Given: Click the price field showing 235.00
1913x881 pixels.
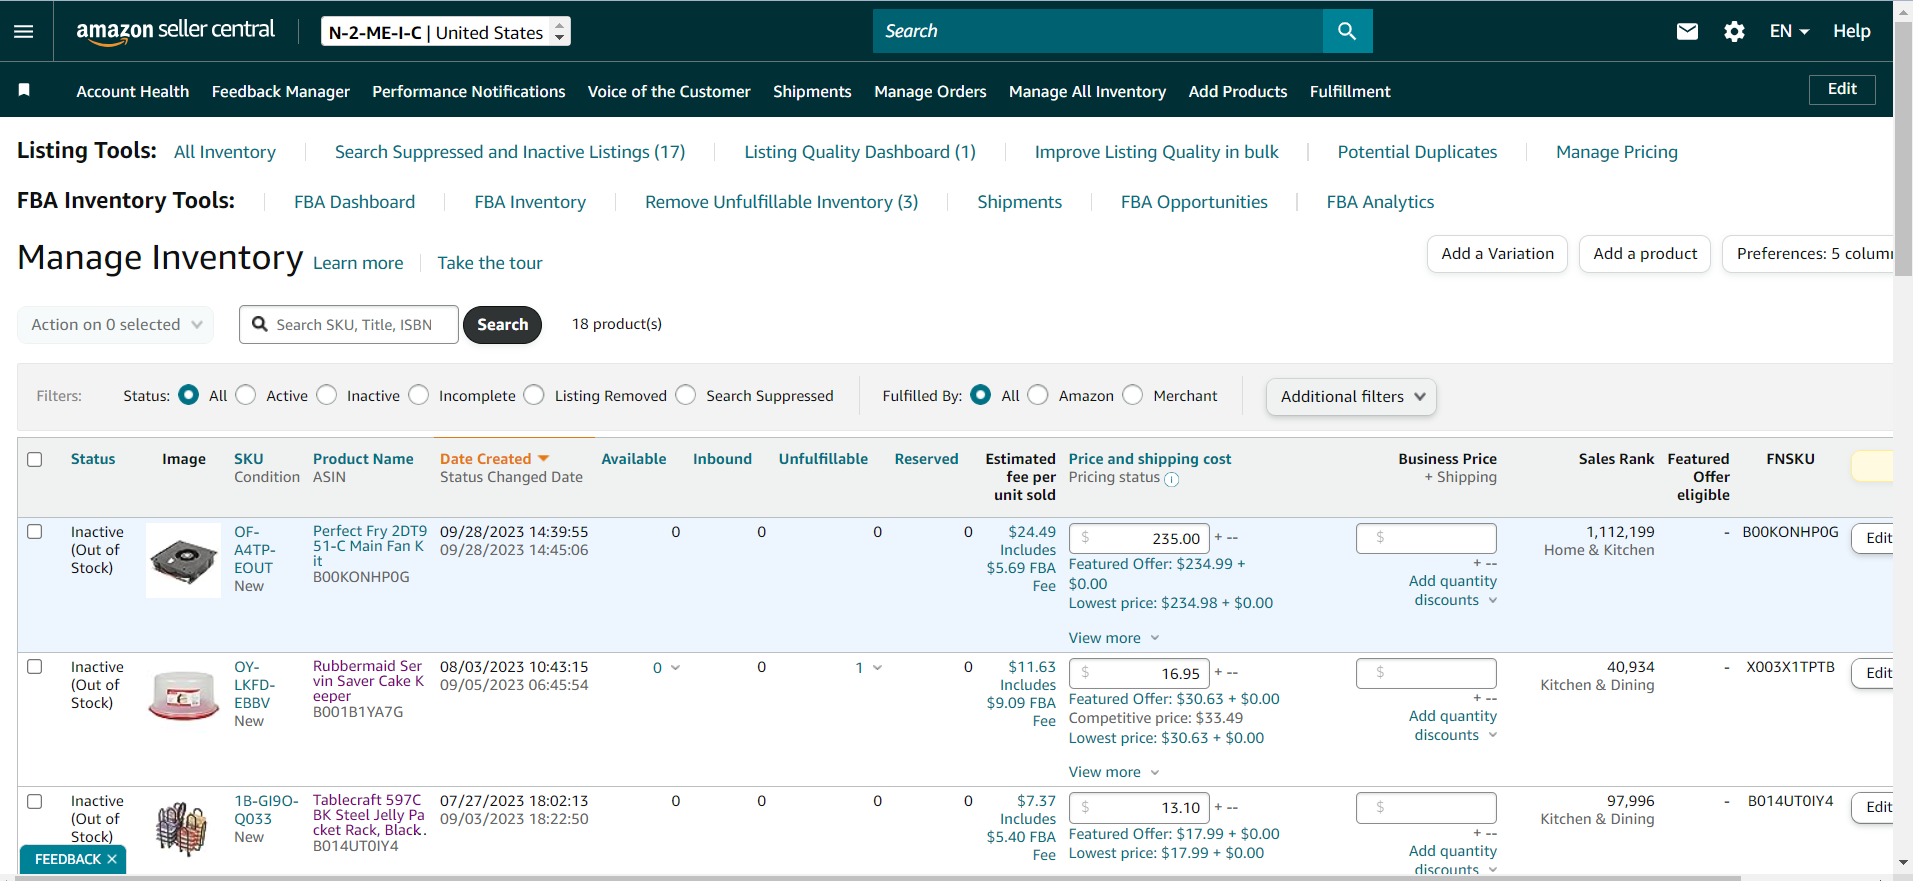Looking at the screenshot, I should (x=1139, y=538).
